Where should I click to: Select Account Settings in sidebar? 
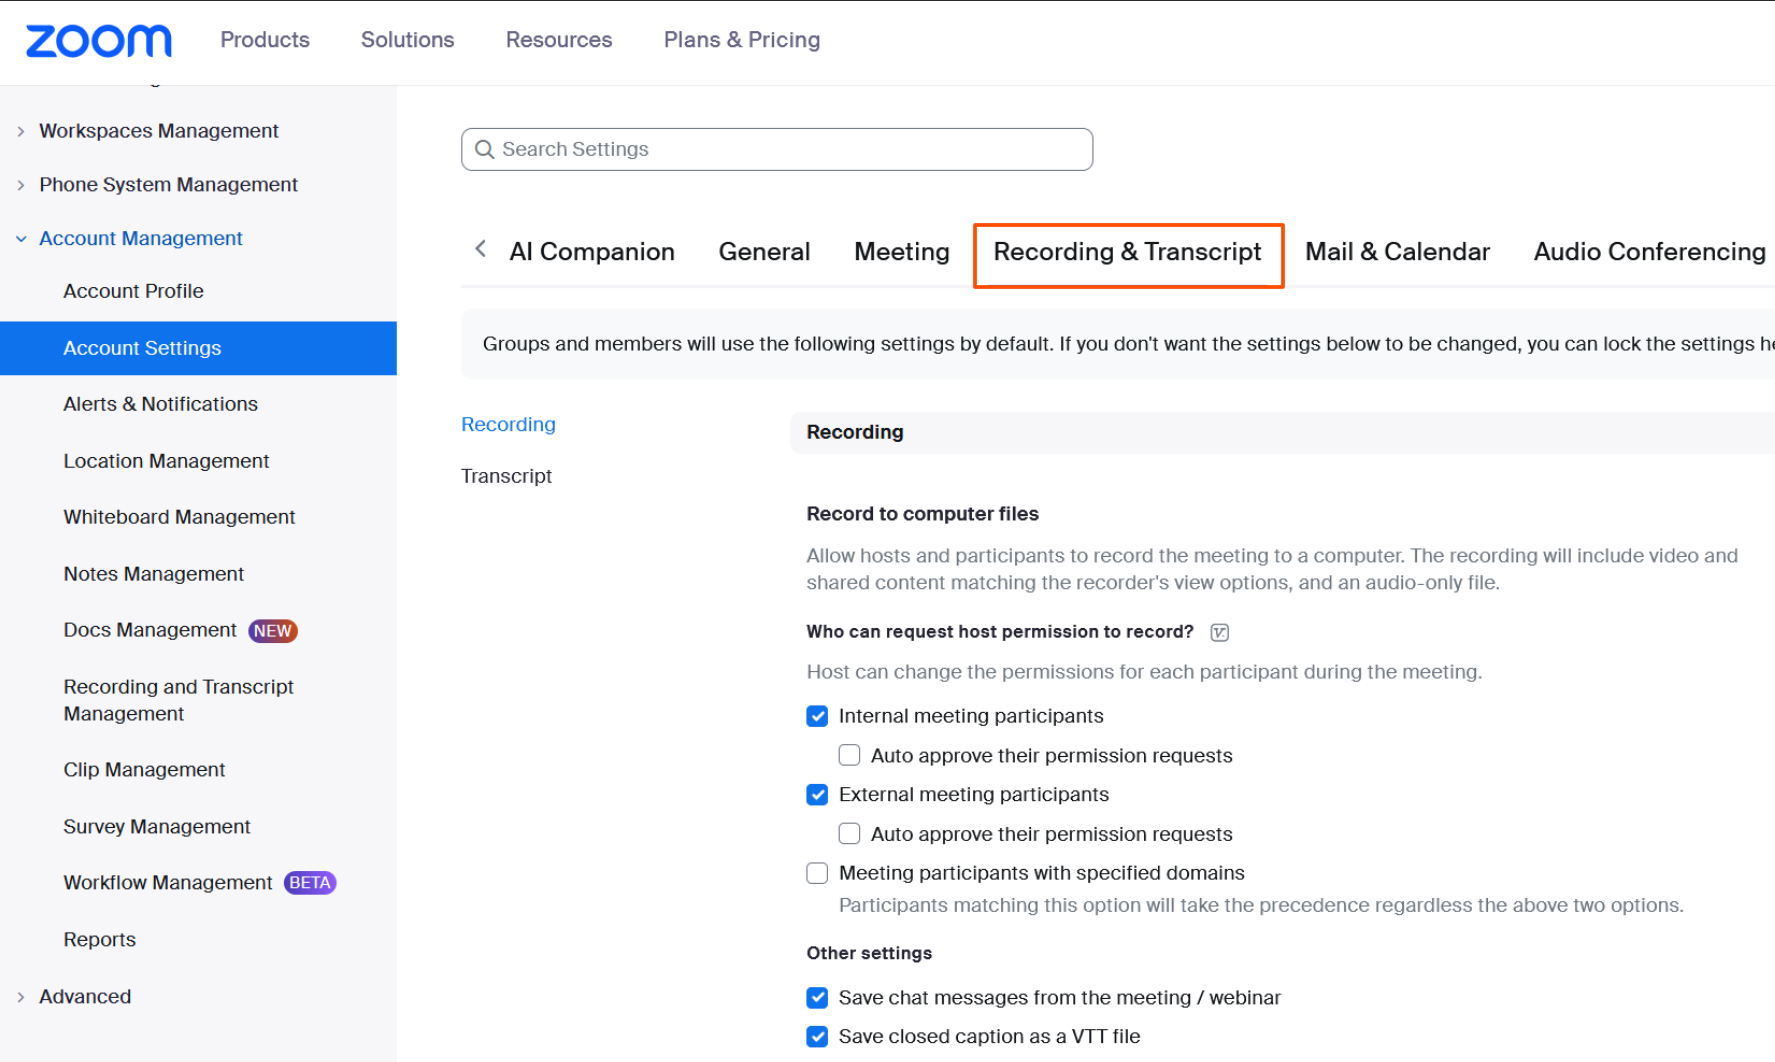(198, 348)
